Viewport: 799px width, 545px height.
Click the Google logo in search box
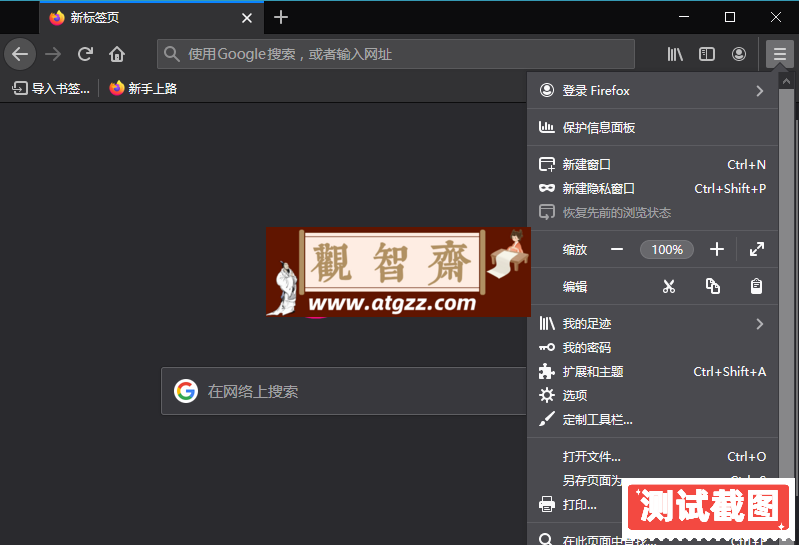point(186,391)
